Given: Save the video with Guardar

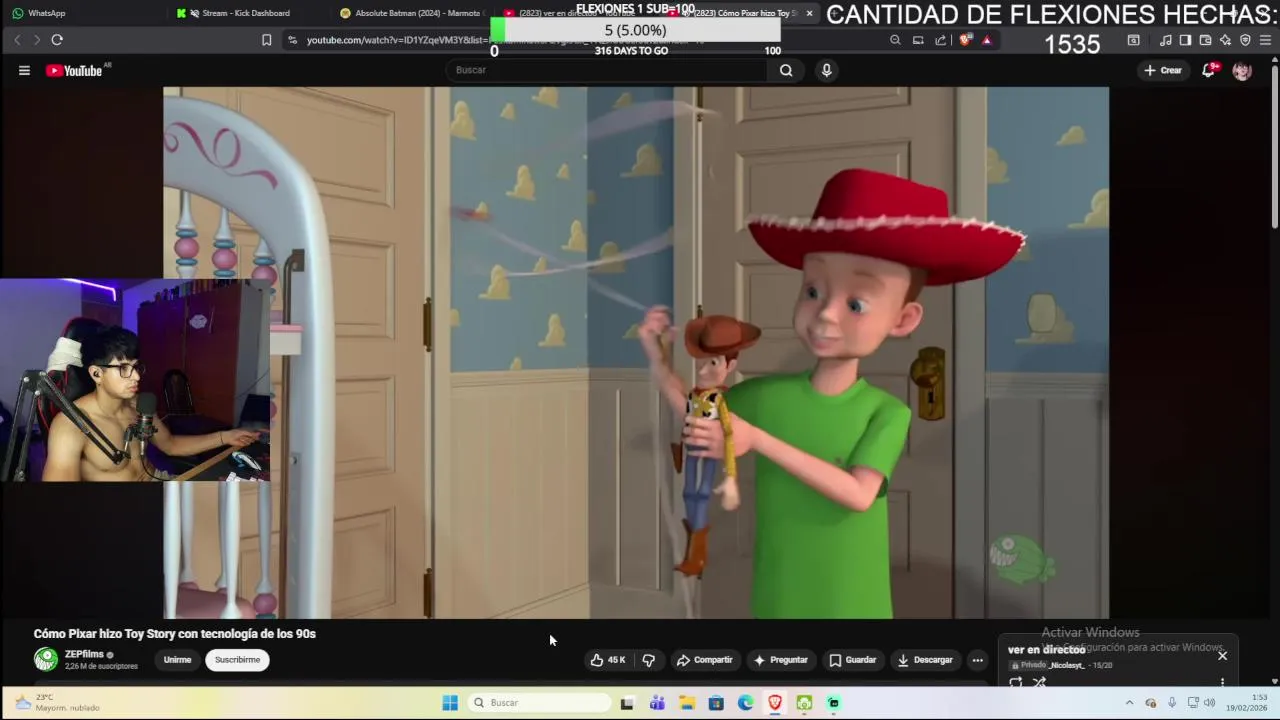Looking at the screenshot, I should (x=852, y=660).
